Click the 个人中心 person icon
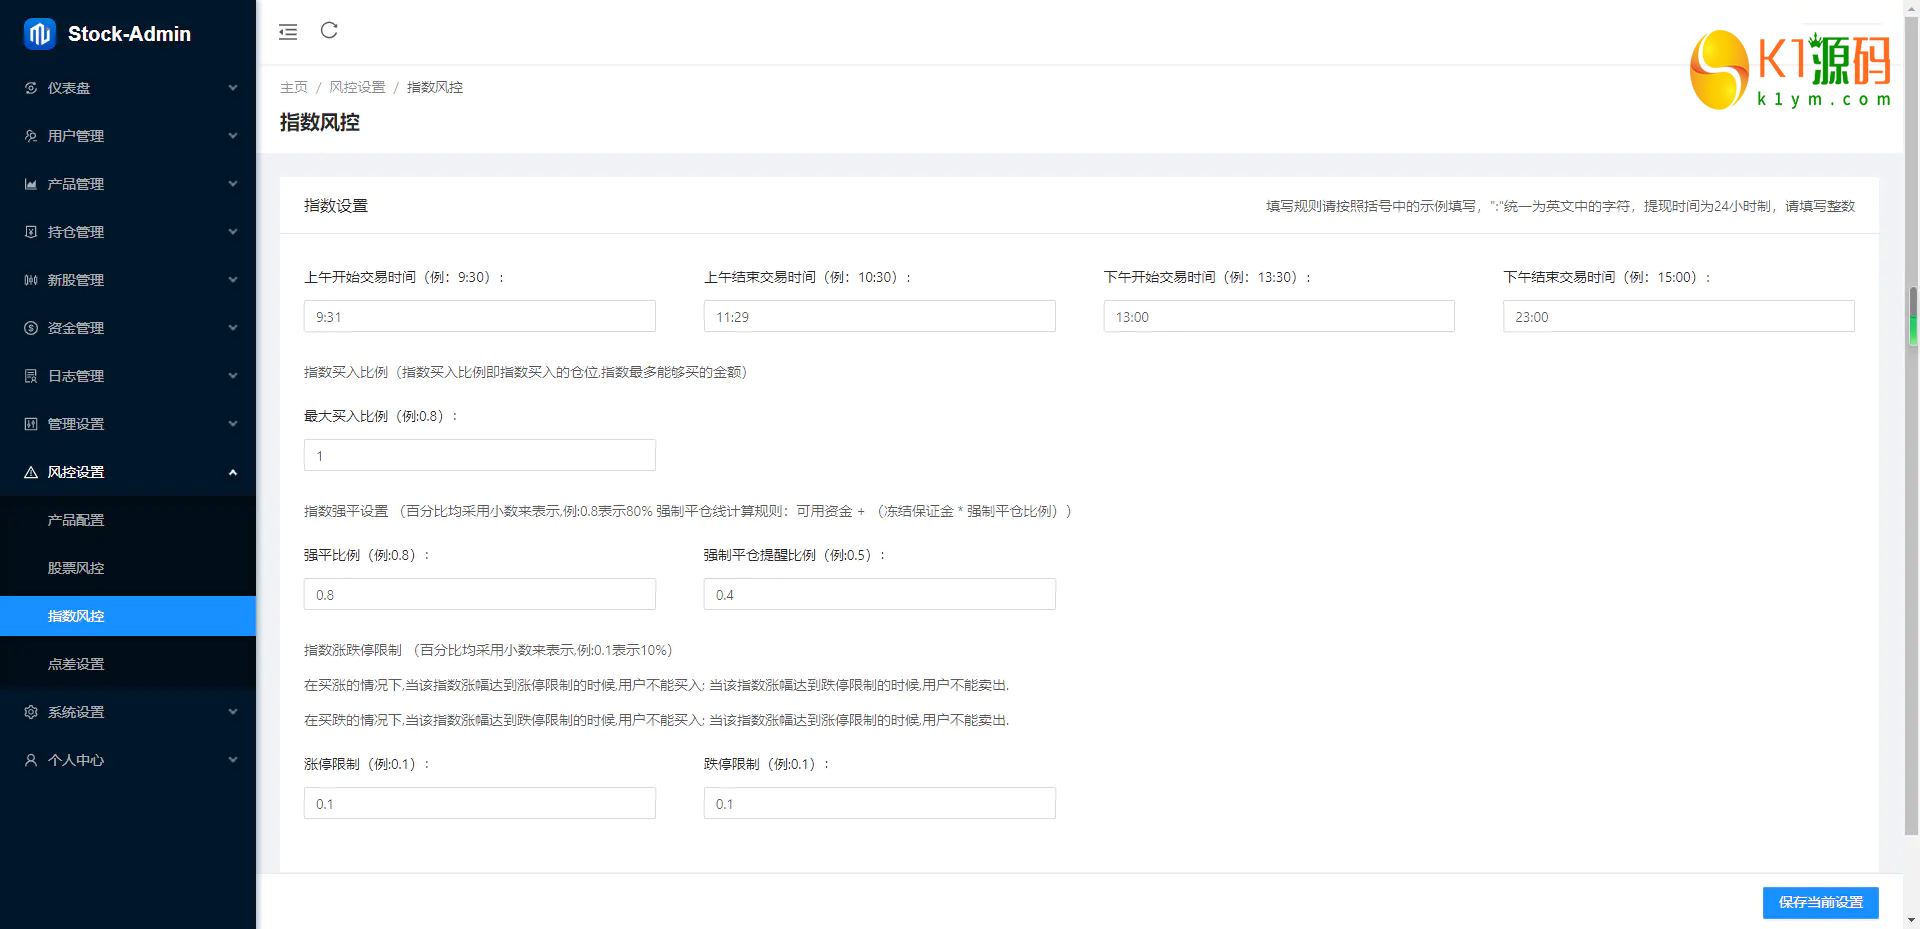The height and width of the screenshot is (929, 1920). [31, 760]
